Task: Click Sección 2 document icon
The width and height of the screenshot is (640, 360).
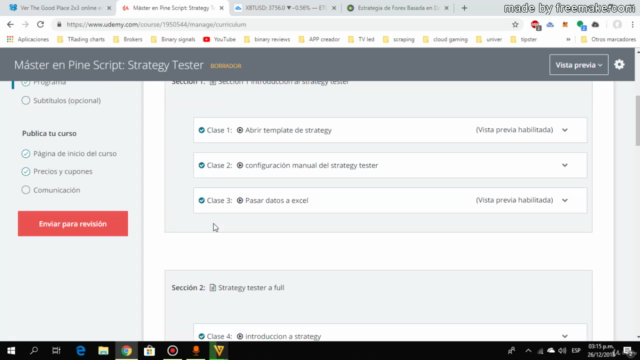Action: pos(213,287)
